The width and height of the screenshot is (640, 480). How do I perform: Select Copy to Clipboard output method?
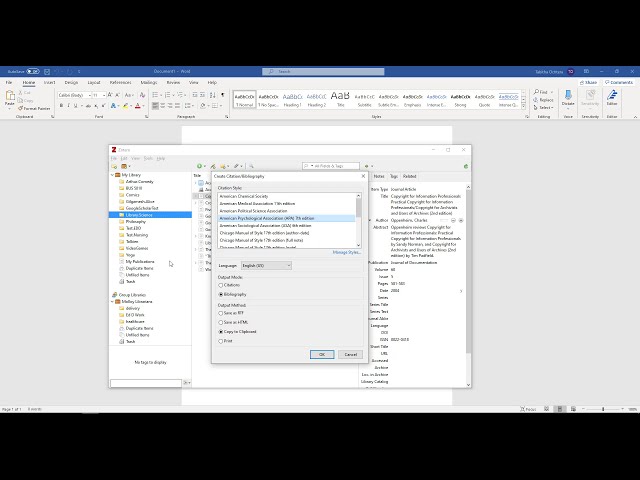point(221,332)
